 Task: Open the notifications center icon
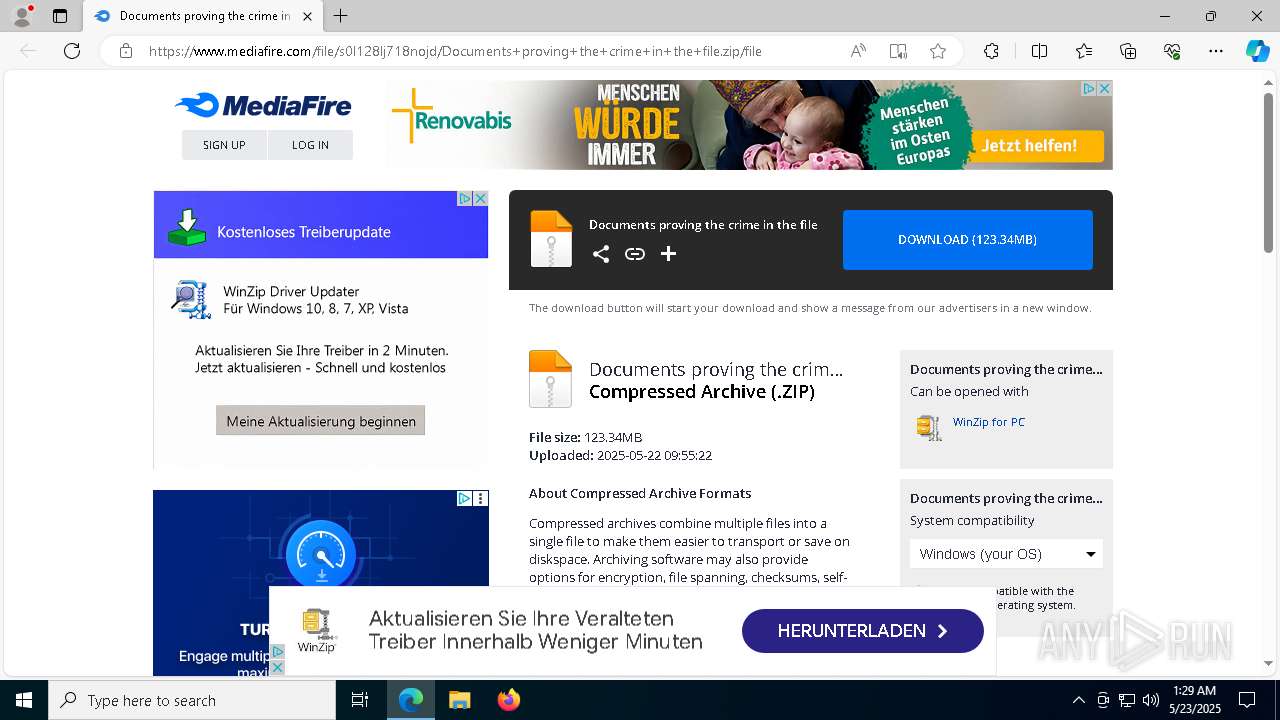pos(1247,700)
